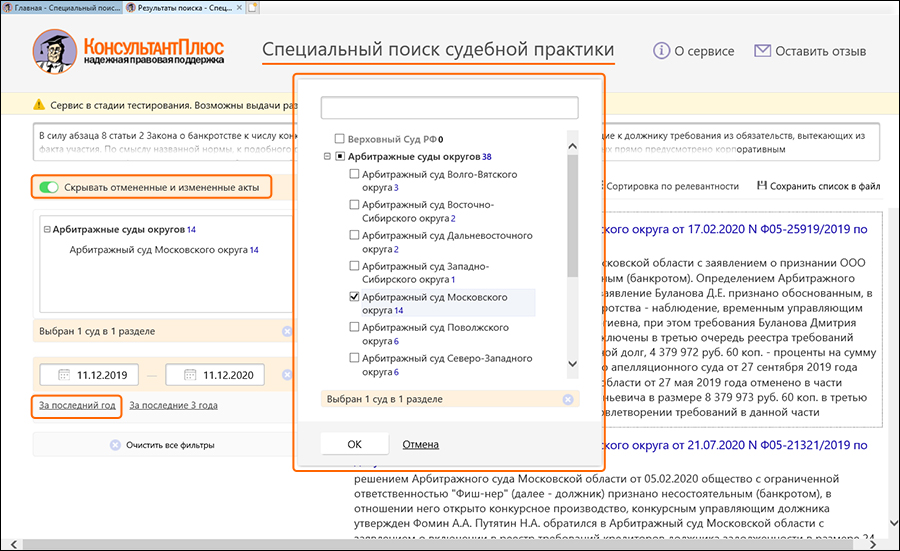Image resolution: width=900 pixels, height=551 pixels.
Task: Clear court selection with X icon in dialog
Action: (568, 400)
